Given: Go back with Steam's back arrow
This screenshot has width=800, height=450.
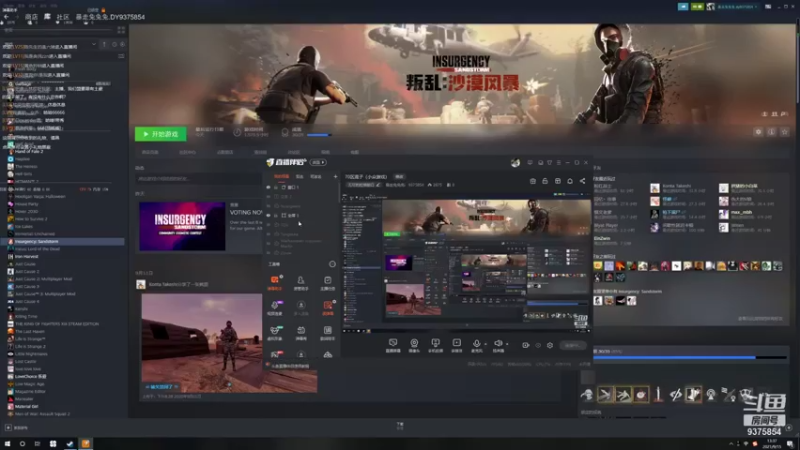Looking at the screenshot, I should point(6,17).
